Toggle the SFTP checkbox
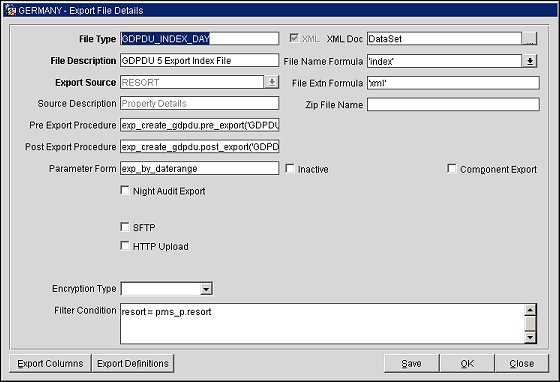The image size is (560, 382). pos(125,227)
